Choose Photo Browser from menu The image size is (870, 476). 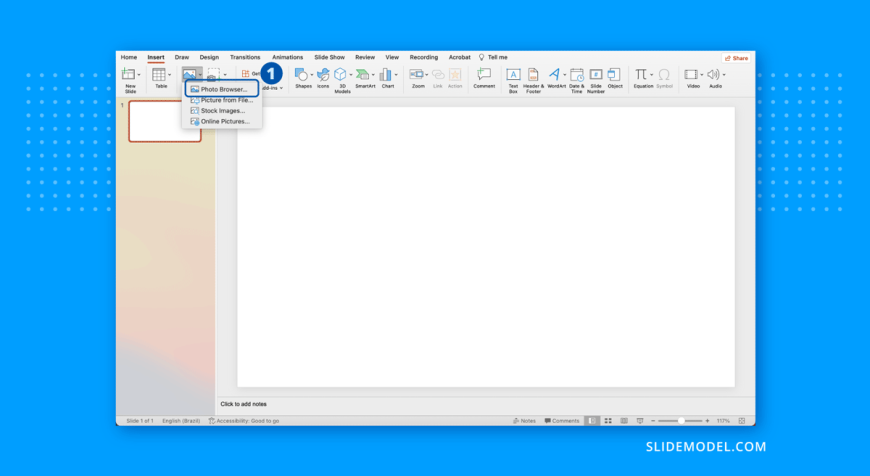click(x=222, y=89)
